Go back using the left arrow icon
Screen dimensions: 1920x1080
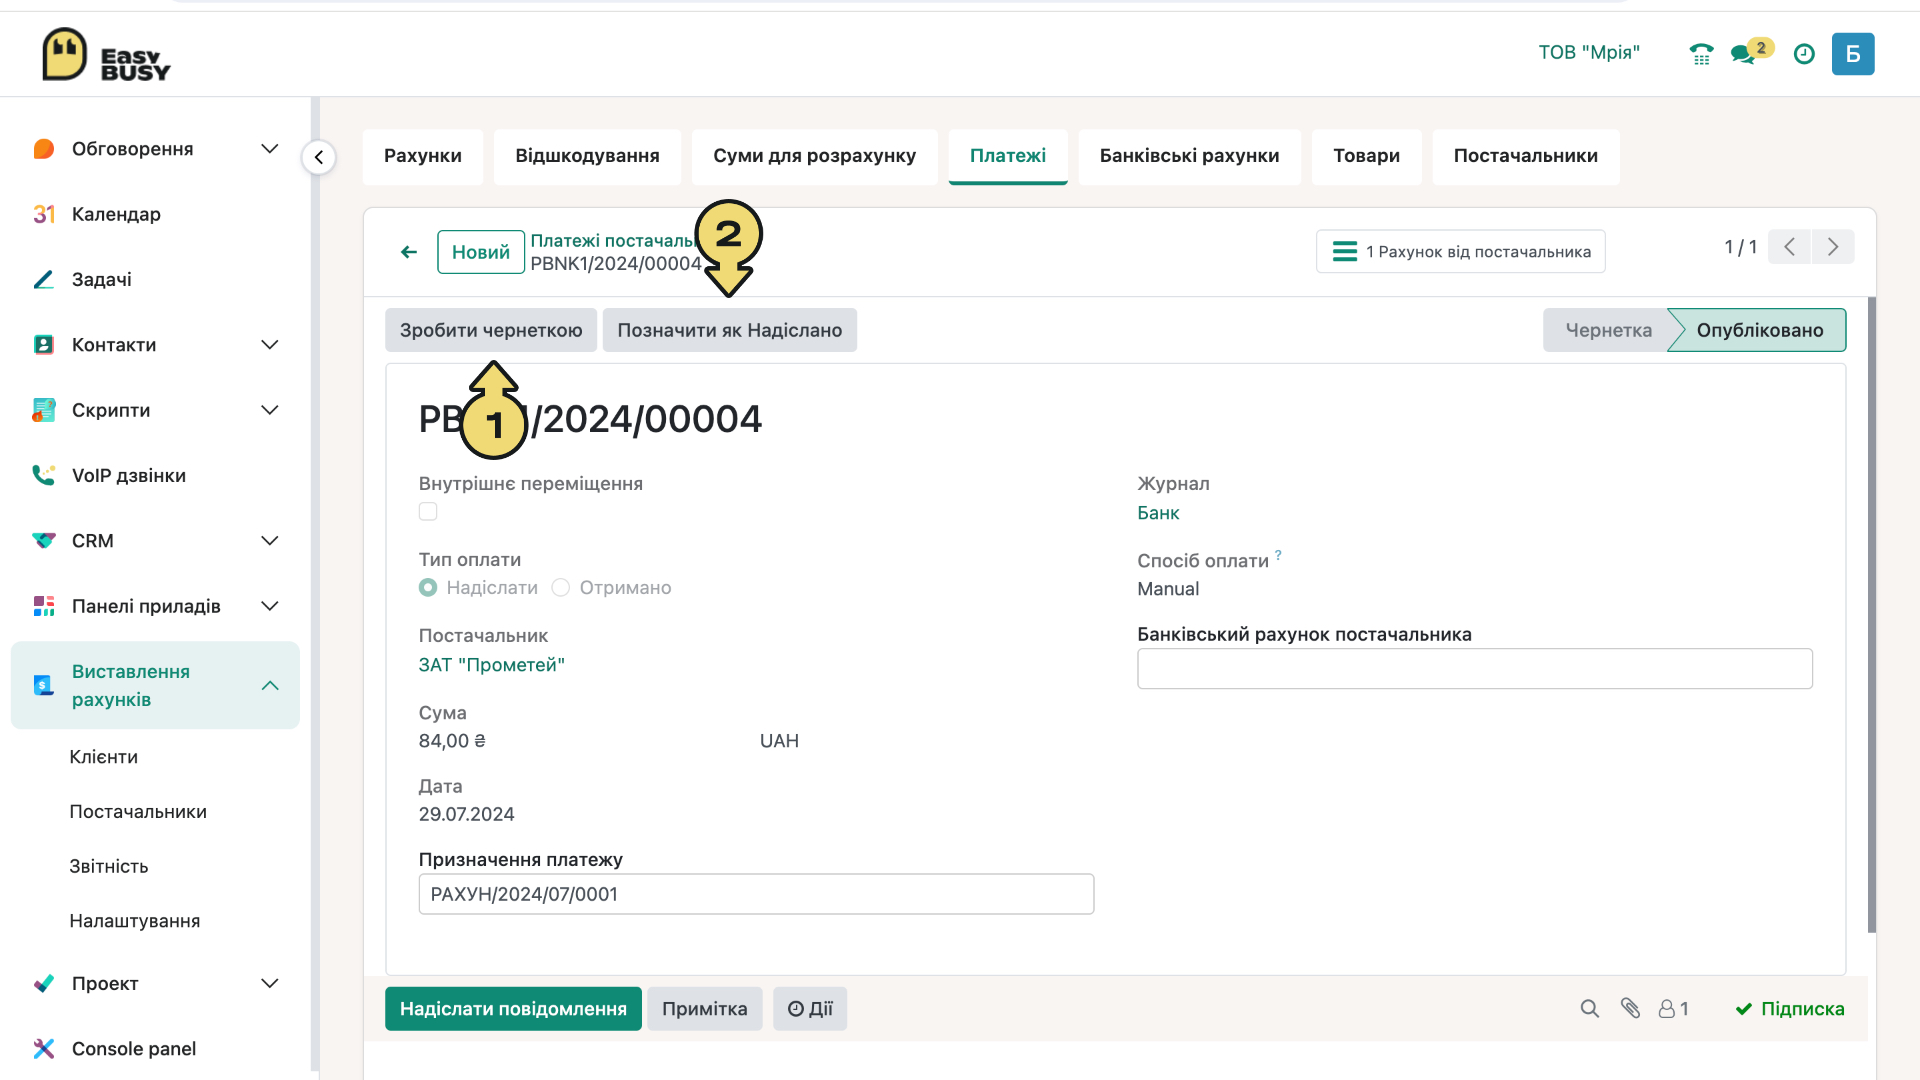409,252
